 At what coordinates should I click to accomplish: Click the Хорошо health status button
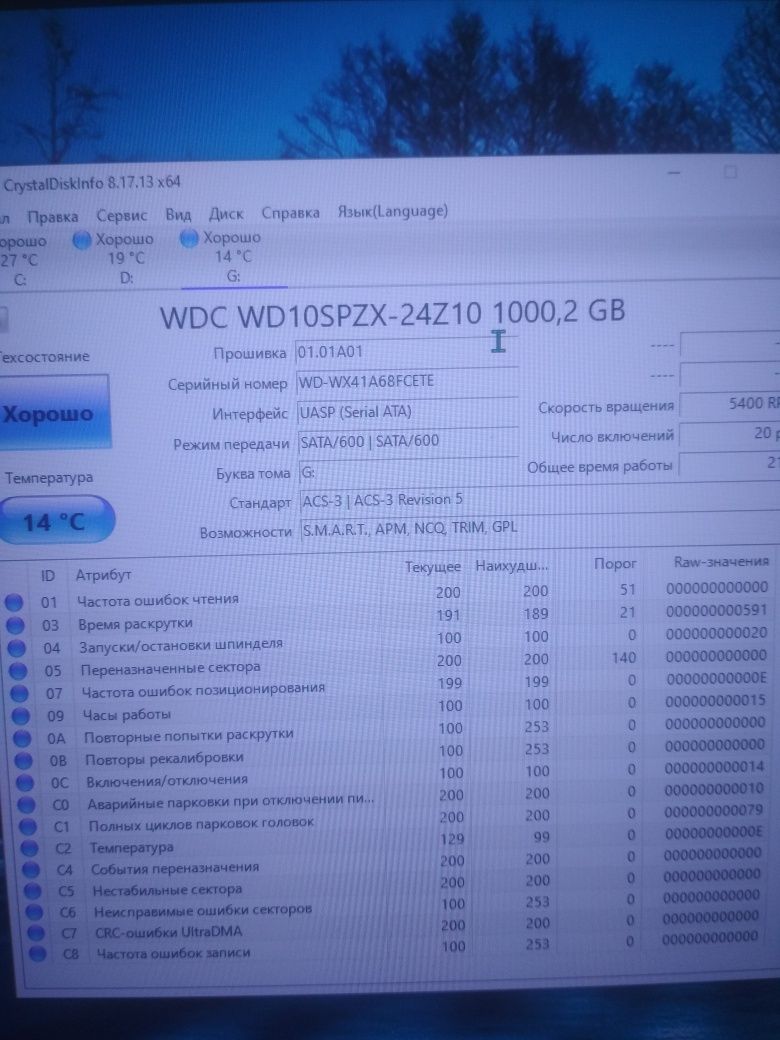[54, 414]
